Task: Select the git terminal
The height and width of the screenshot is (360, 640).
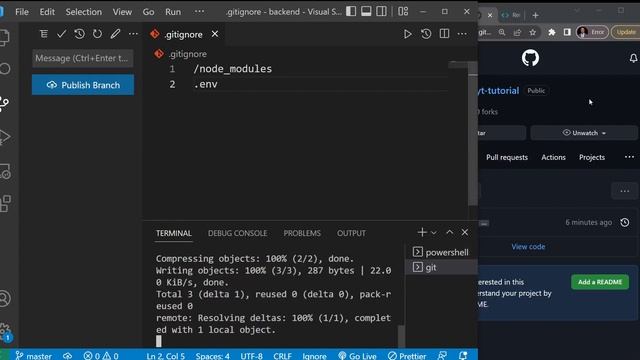Action: pyautogui.click(x=441, y=267)
